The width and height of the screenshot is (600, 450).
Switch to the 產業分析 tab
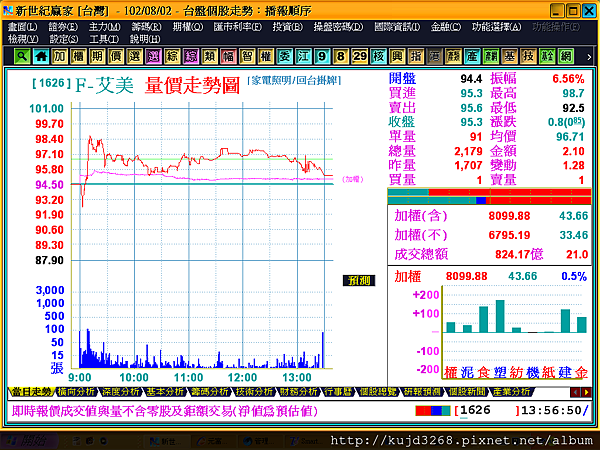point(512,392)
